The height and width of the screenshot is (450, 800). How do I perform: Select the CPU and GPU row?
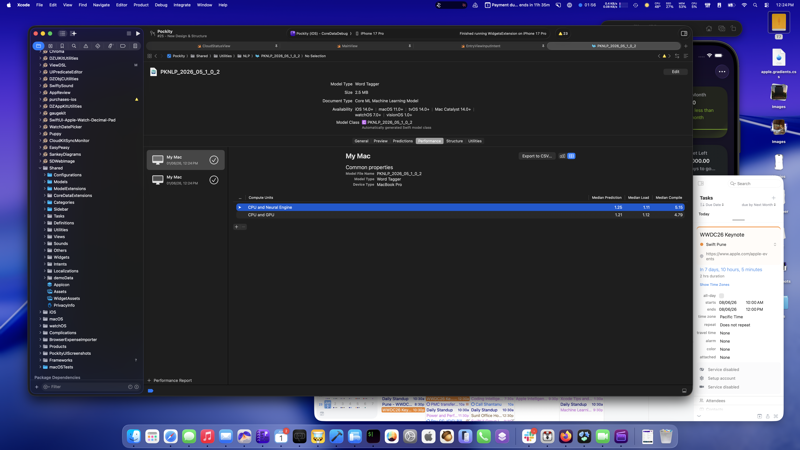pos(459,215)
